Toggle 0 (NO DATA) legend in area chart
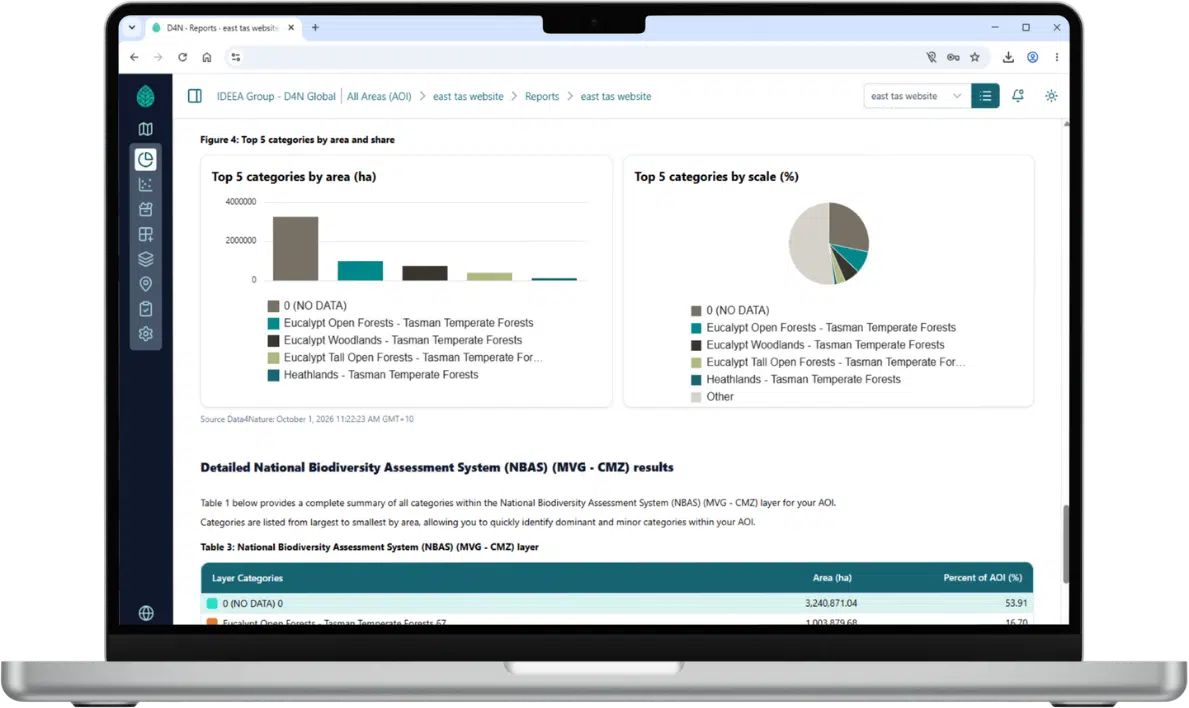Viewport: 1189px width, 708px height. point(307,305)
